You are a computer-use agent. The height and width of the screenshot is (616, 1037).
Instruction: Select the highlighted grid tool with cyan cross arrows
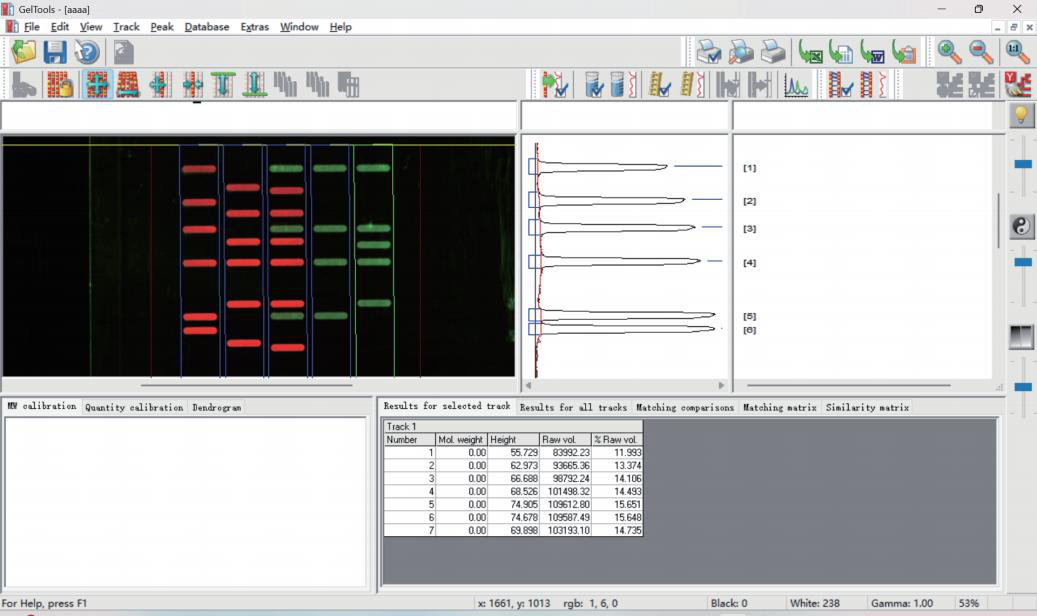tap(97, 85)
